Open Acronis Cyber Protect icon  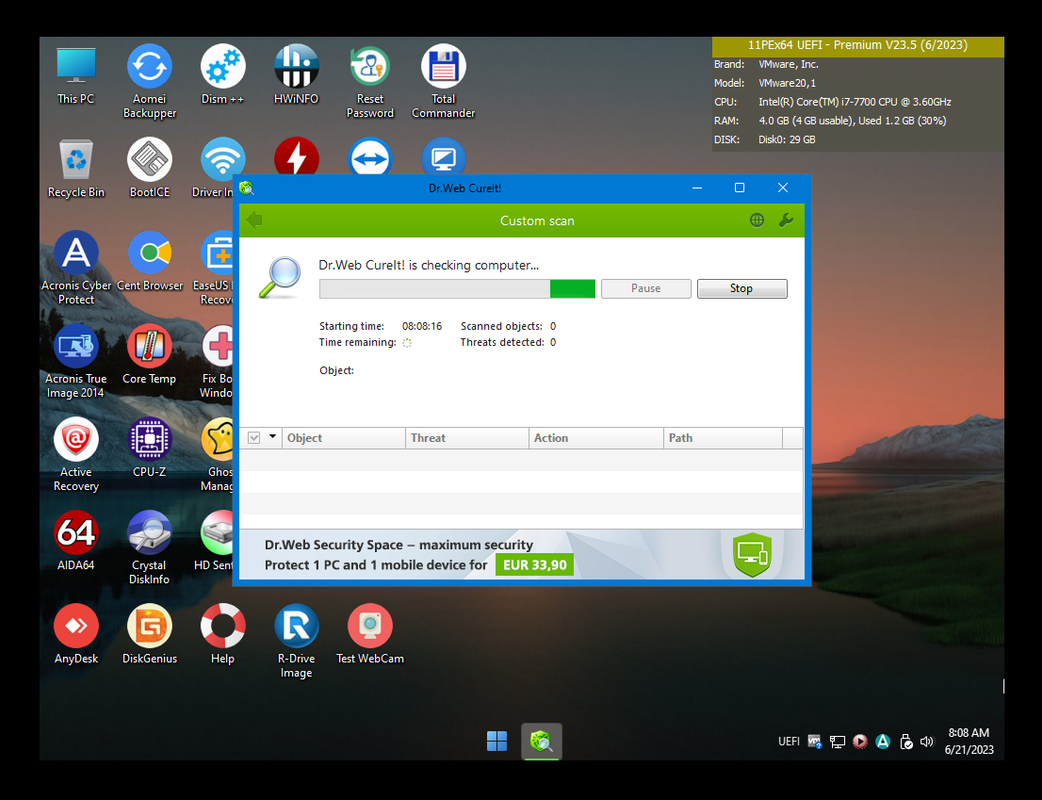tap(76, 268)
